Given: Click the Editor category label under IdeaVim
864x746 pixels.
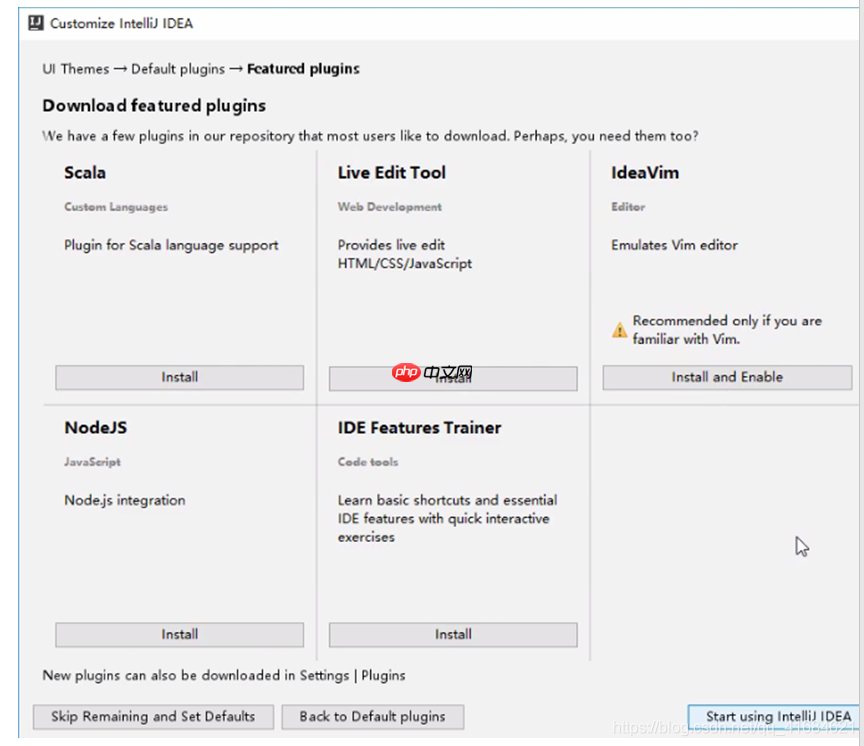Looking at the screenshot, I should (628, 207).
